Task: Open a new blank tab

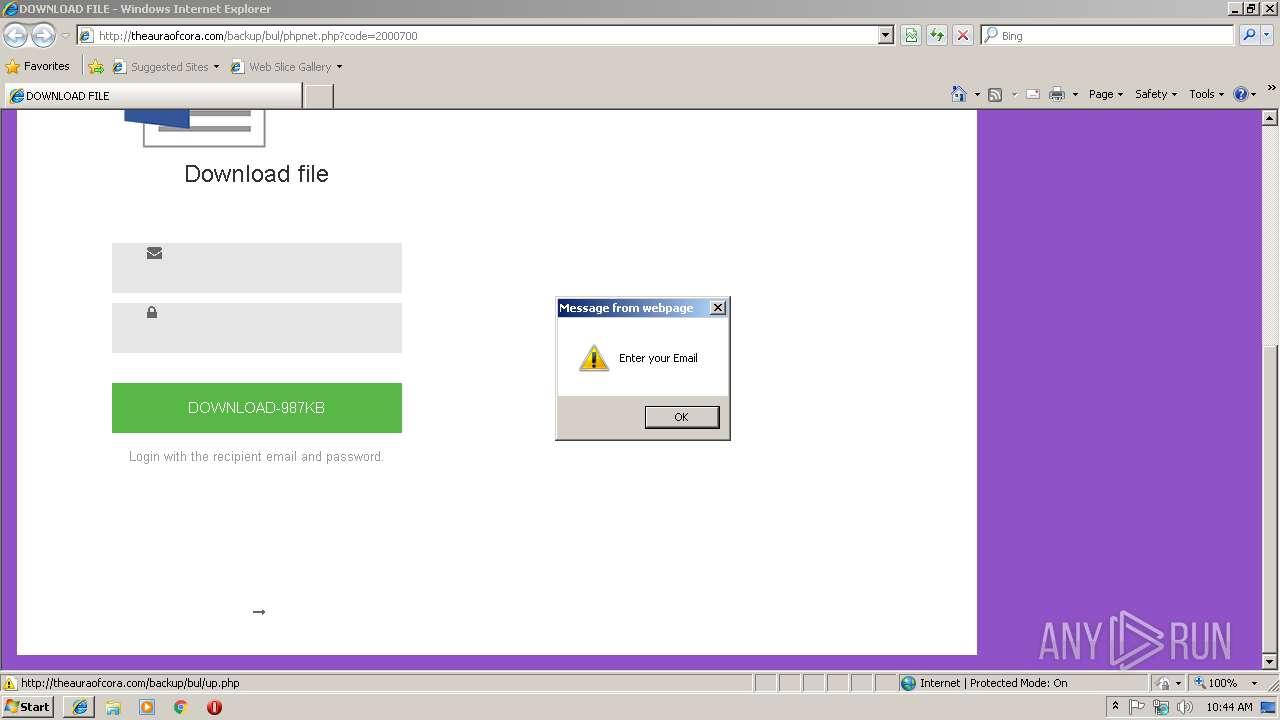Action: click(x=318, y=96)
